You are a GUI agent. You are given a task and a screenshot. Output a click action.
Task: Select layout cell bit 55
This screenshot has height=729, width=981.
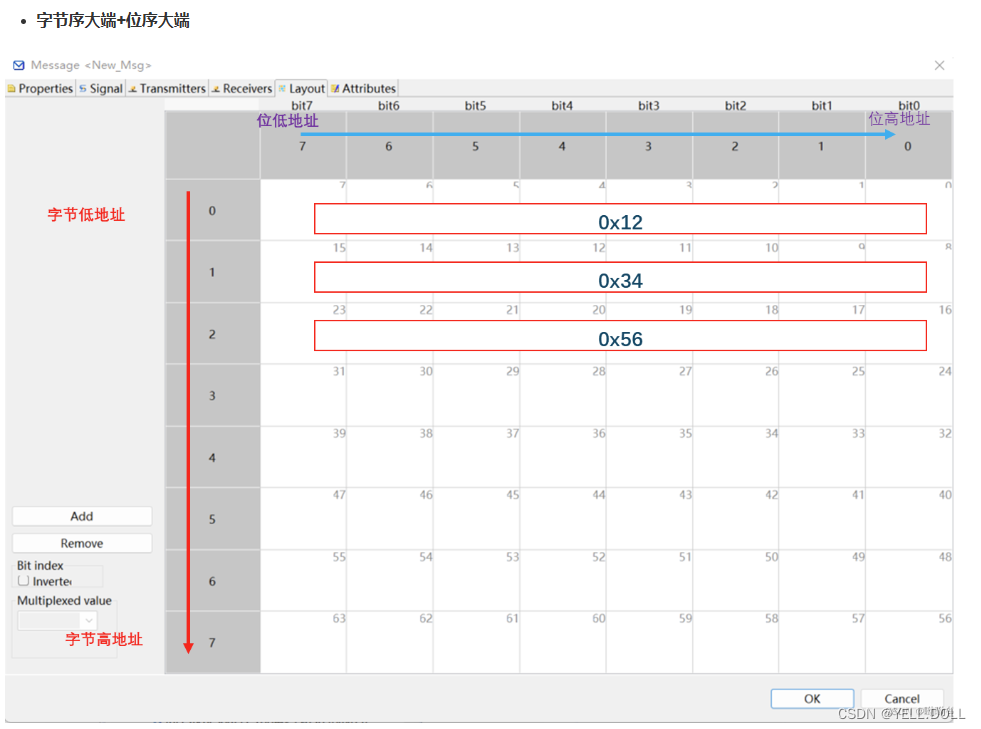coord(303,581)
